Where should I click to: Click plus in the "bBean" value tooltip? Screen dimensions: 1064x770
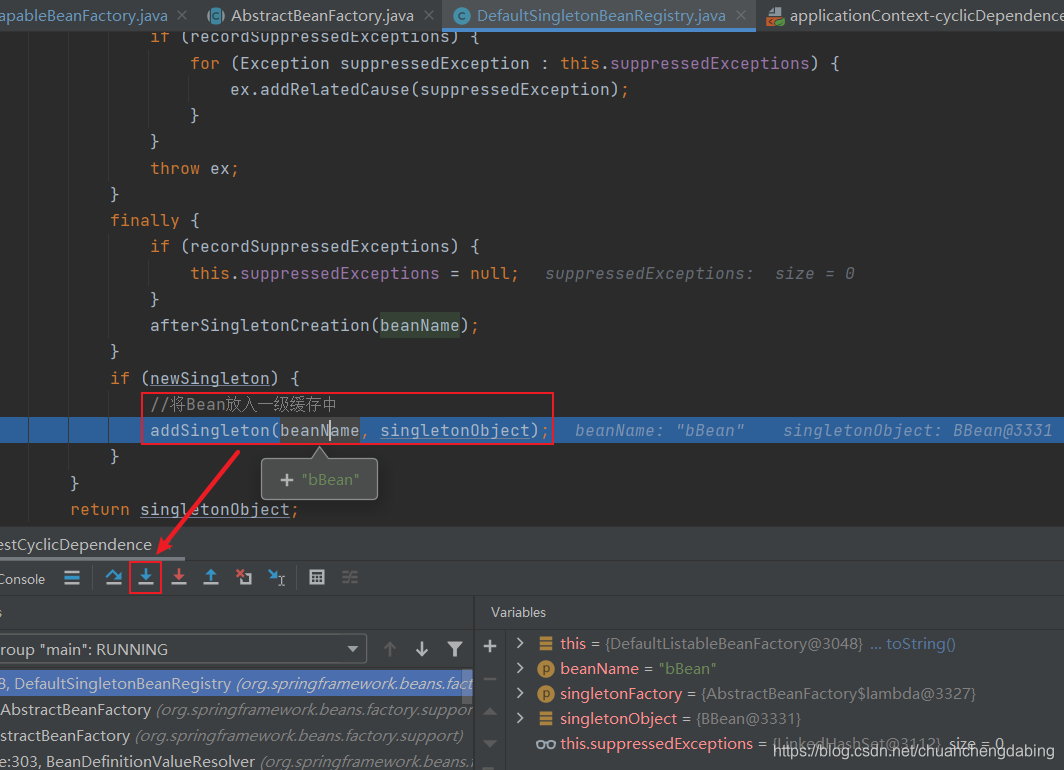287,480
